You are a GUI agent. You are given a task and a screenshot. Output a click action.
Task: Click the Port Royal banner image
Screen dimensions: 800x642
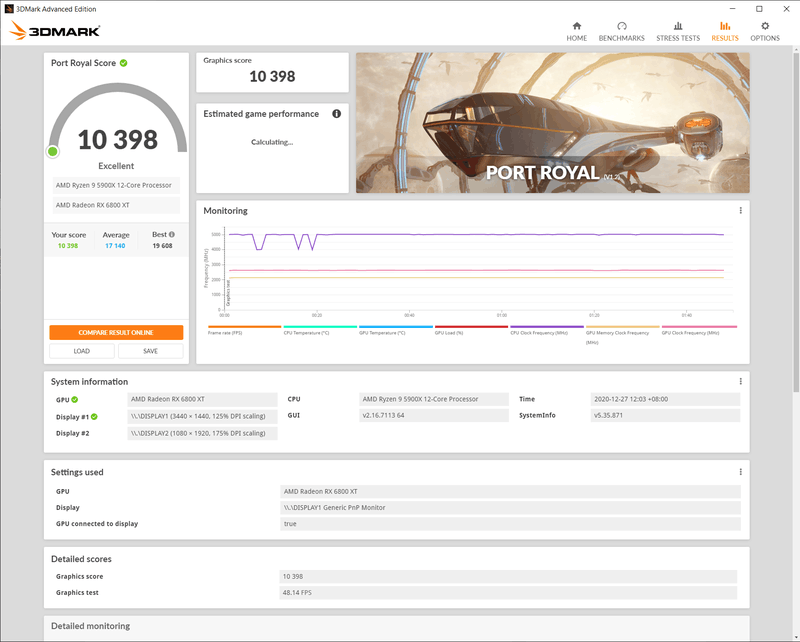click(x=553, y=122)
